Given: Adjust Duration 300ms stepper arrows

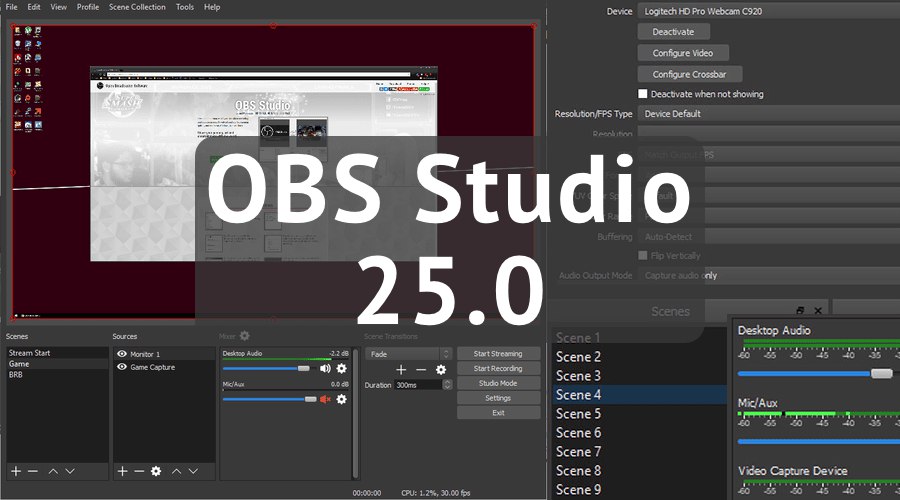Looking at the screenshot, I should [447, 385].
